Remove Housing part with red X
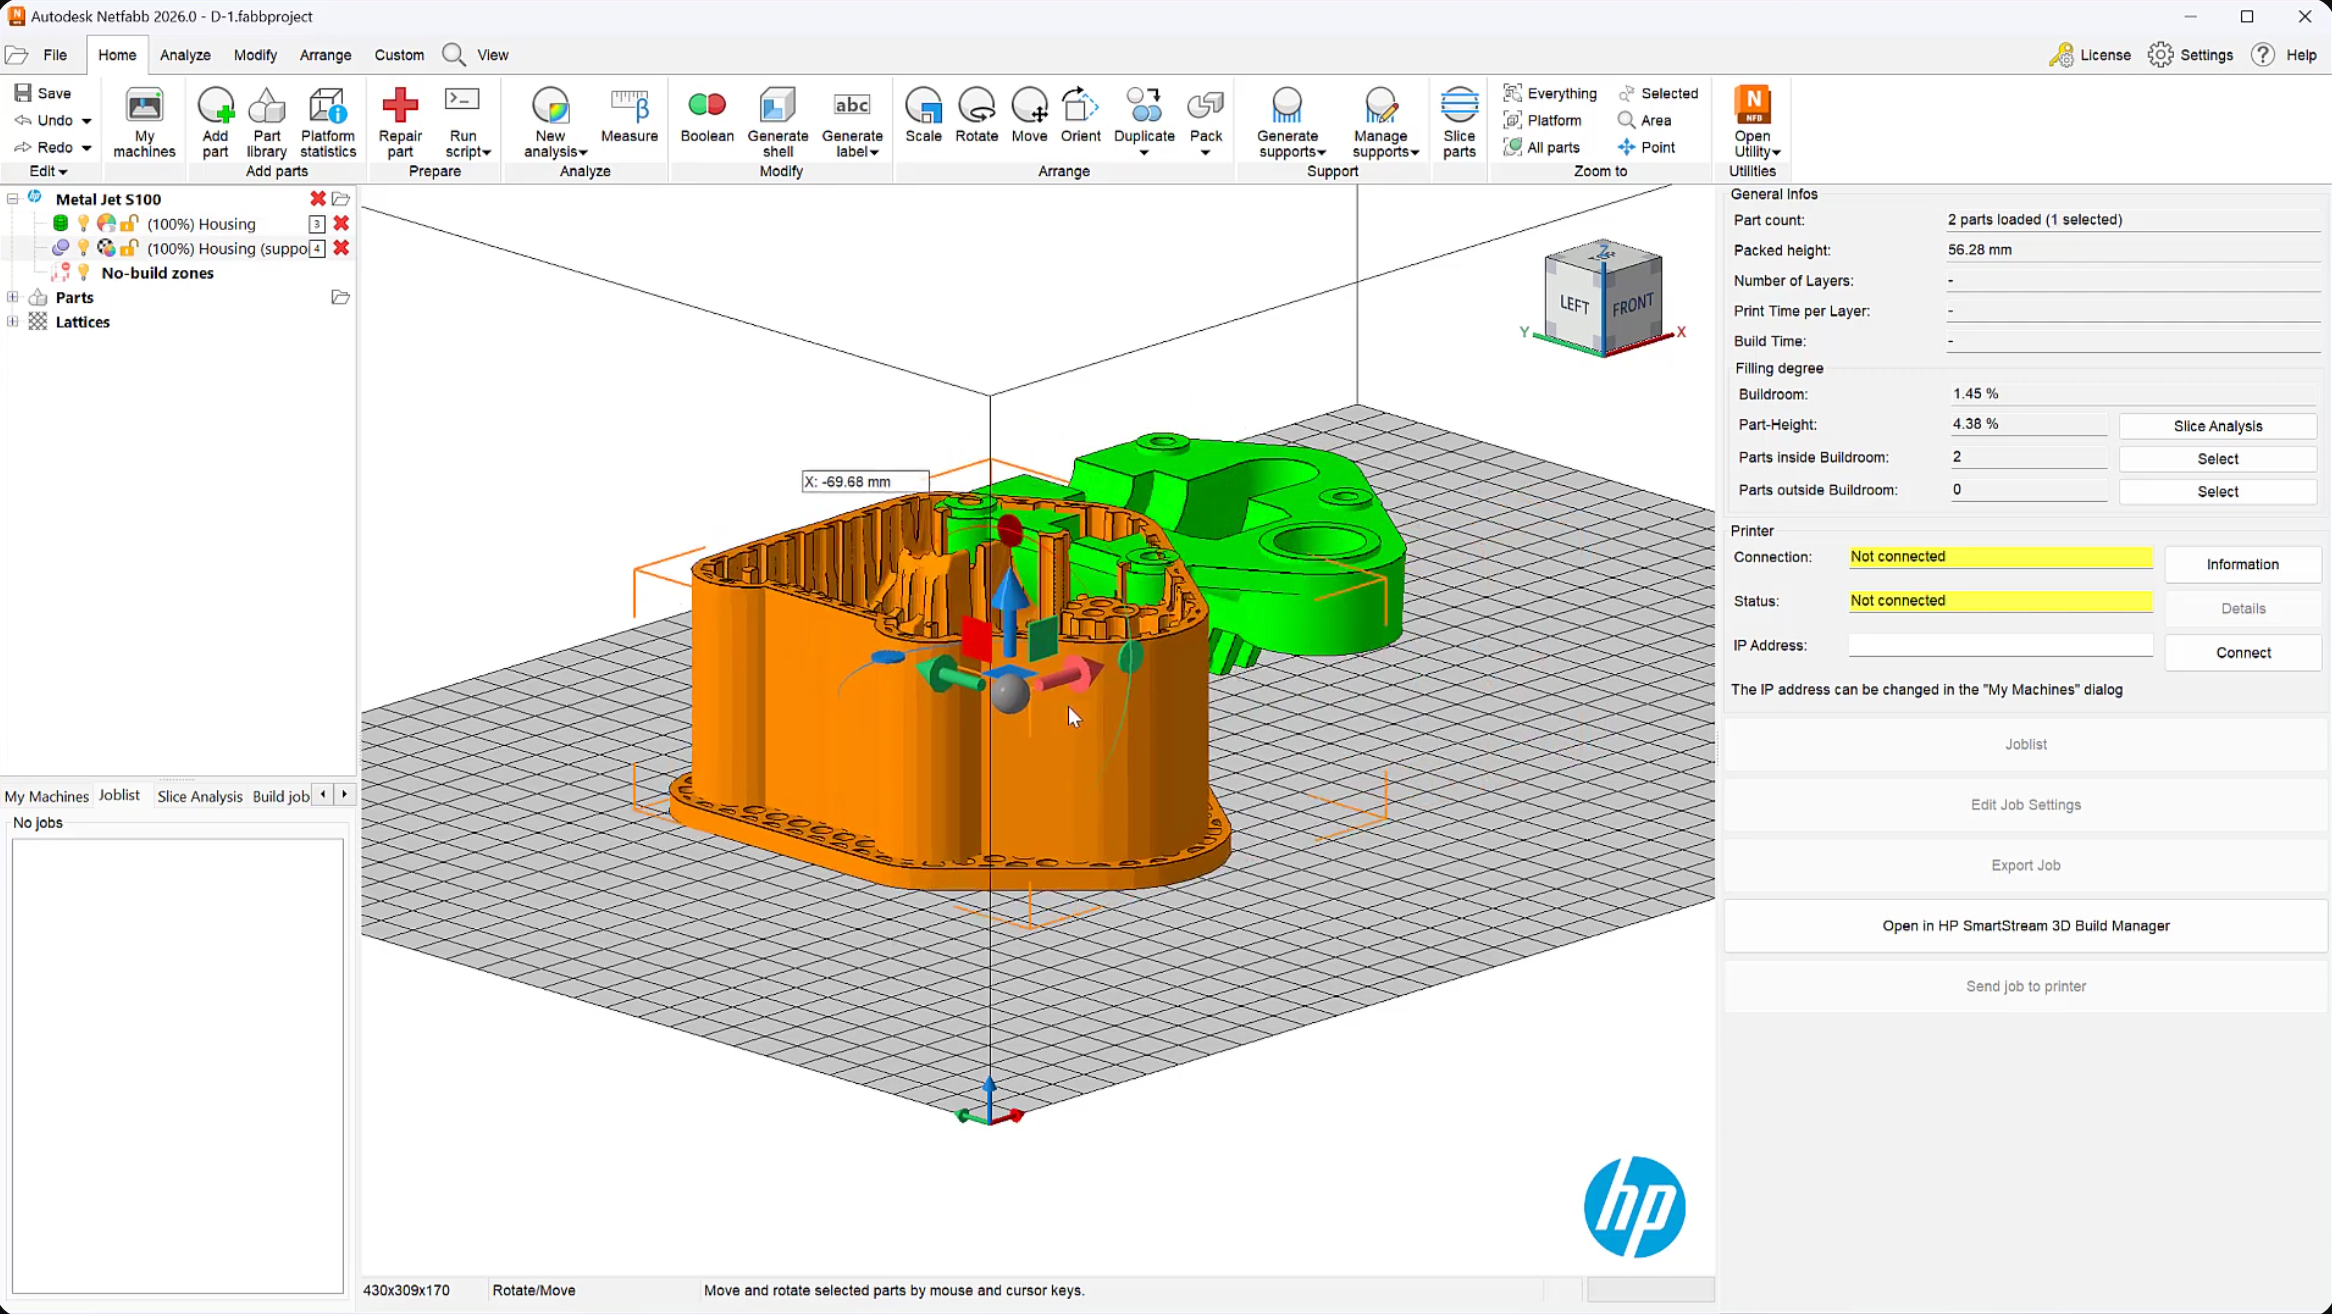Screen dimensions: 2332x1314 coord(341,223)
